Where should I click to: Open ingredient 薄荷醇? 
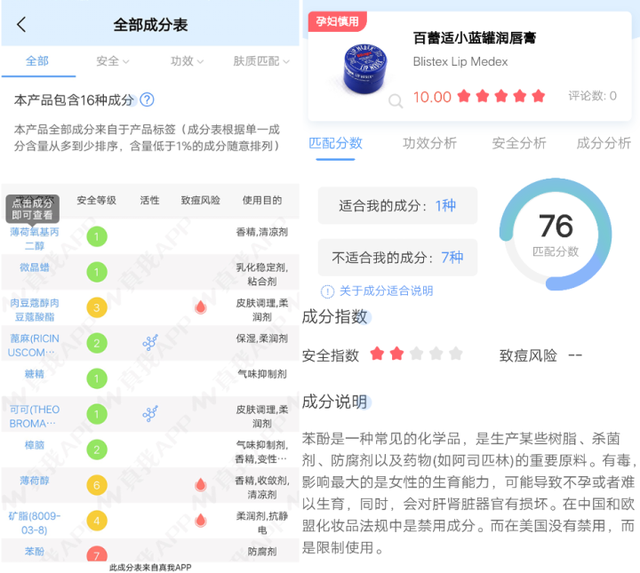tap(34, 480)
